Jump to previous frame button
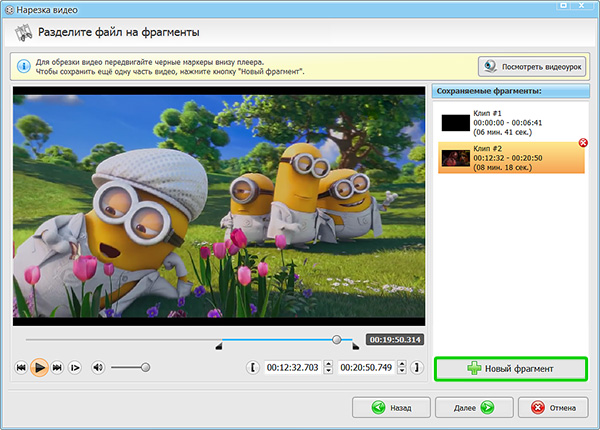This screenshot has width=600, height=430. coord(21,368)
